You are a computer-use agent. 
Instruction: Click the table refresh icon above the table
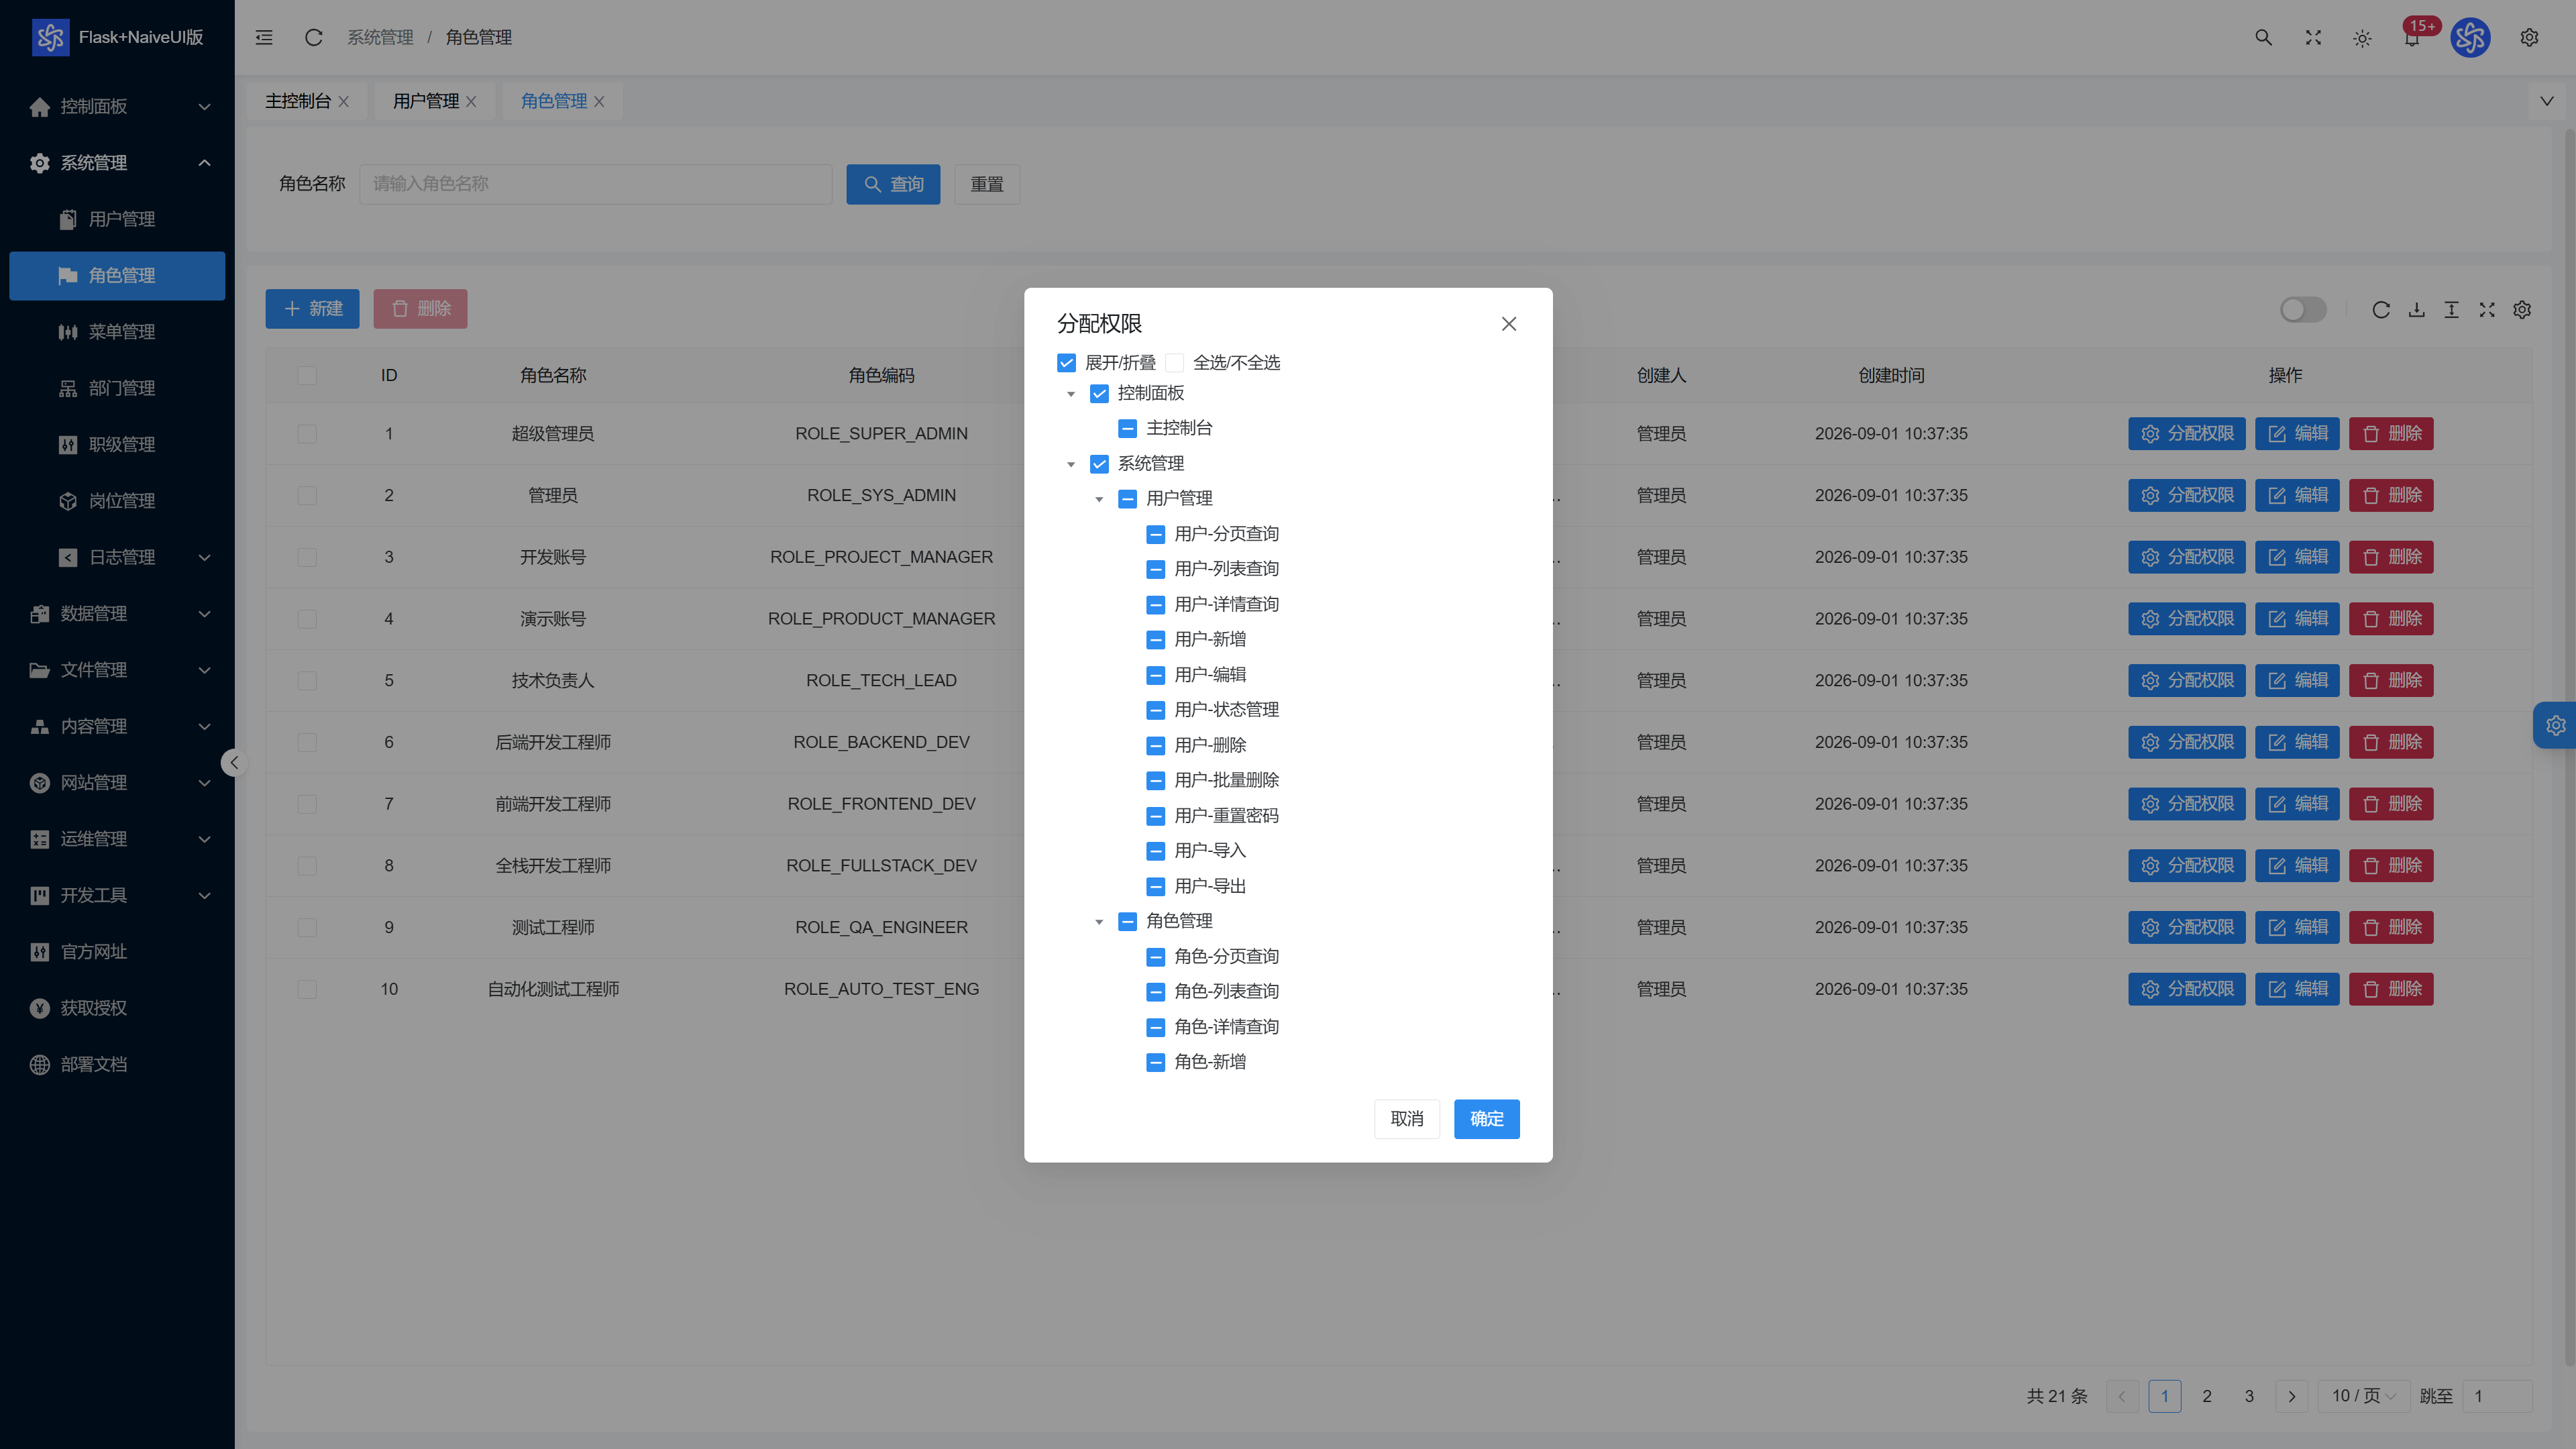click(2381, 309)
